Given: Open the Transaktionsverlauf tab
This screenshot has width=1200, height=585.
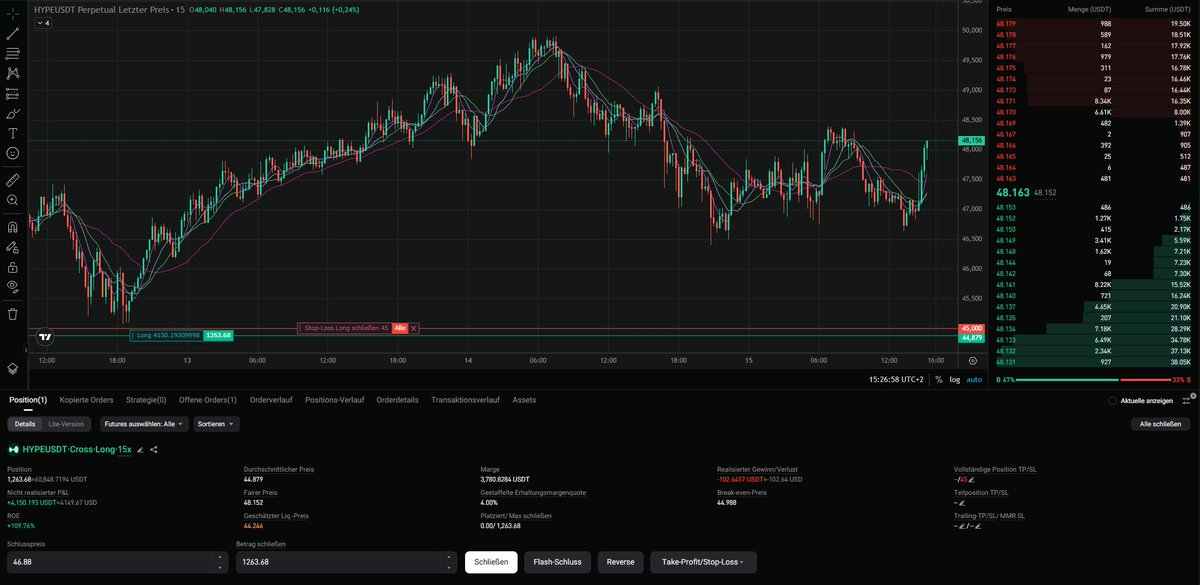Looking at the screenshot, I should [466, 399].
